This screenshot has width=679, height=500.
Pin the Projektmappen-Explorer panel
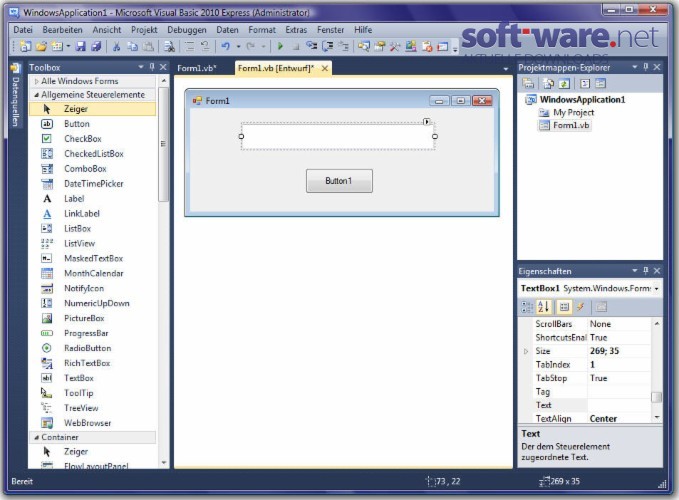(x=646, y=67)
